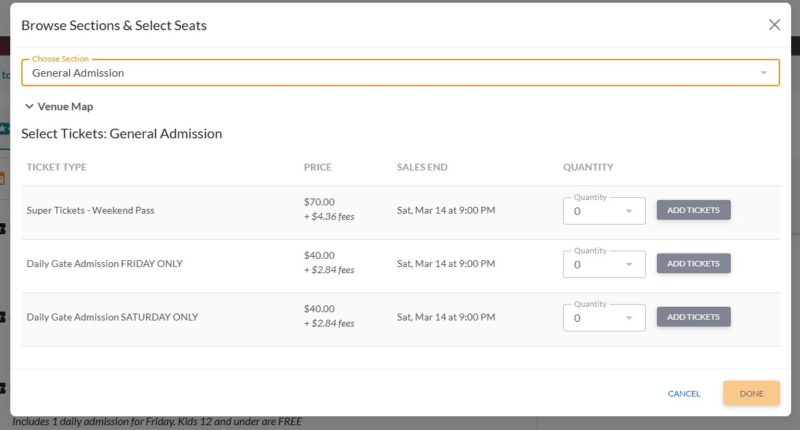Viewport: 800px width, 430px height.
Task: Open Quantity dropdown for Friday Only admission
Action: (x=604, y=265)
